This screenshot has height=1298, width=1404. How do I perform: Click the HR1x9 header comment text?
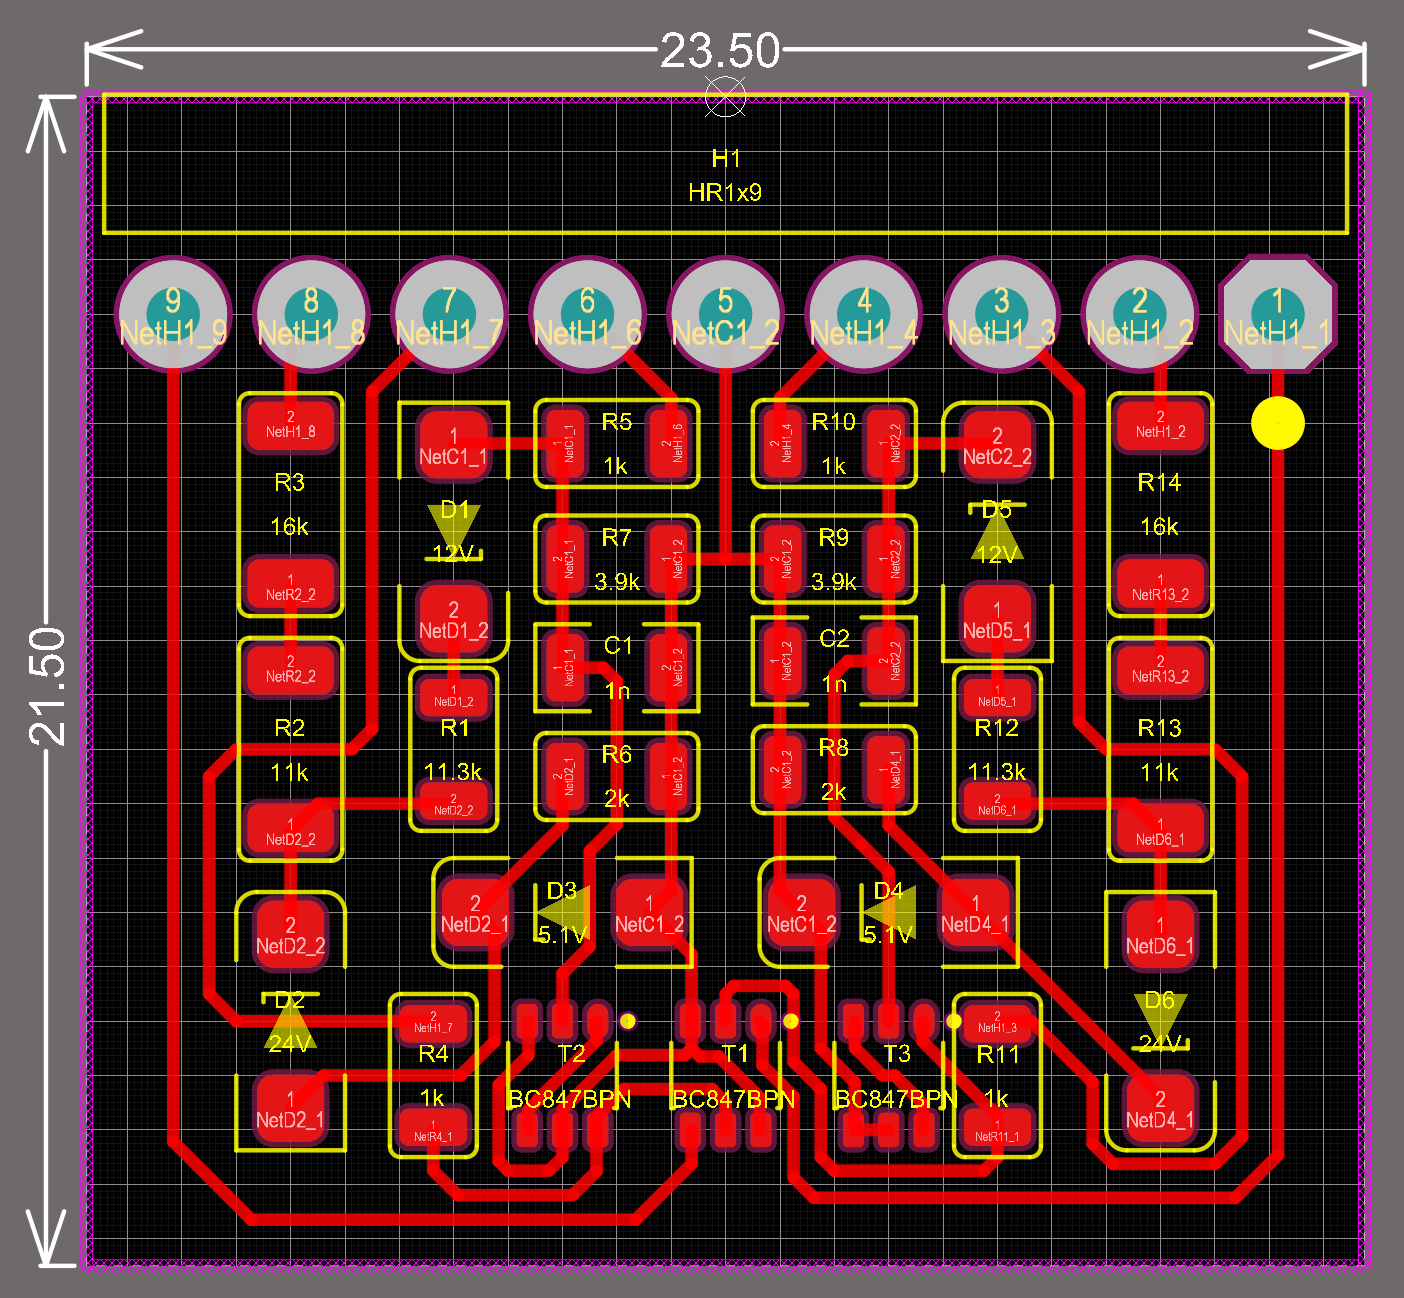725,192
